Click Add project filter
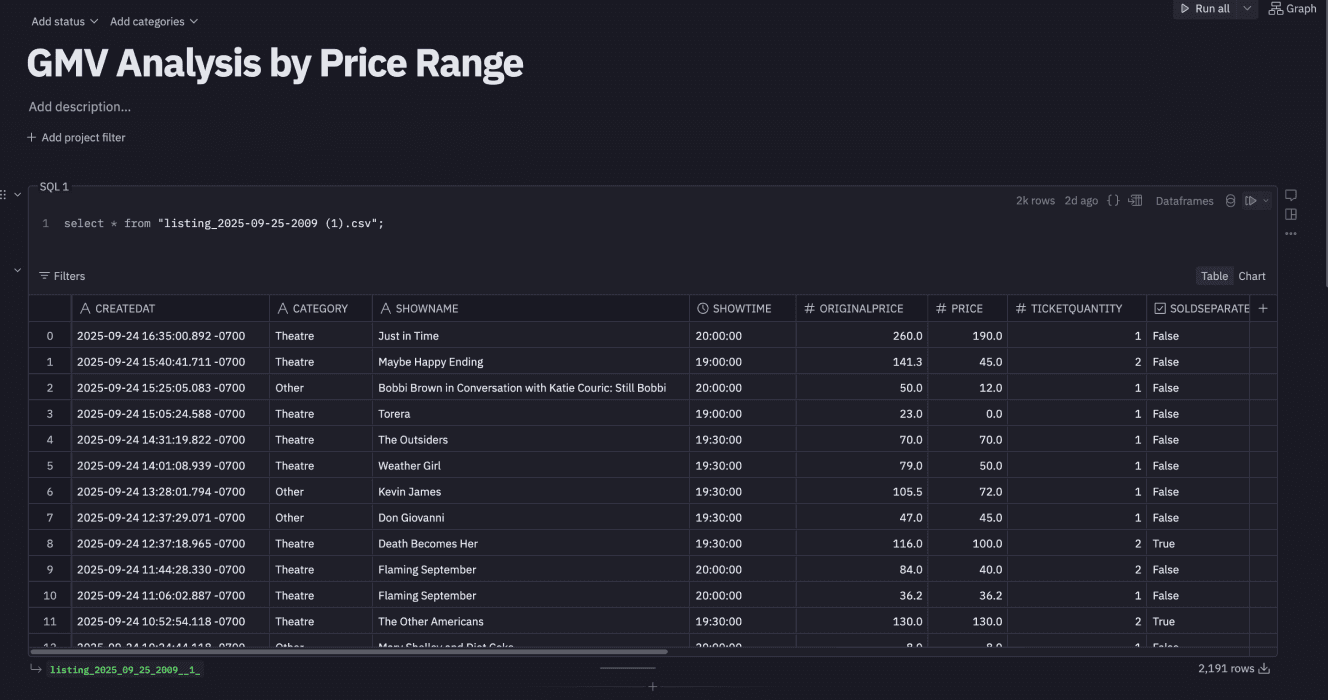 (76, 138)
